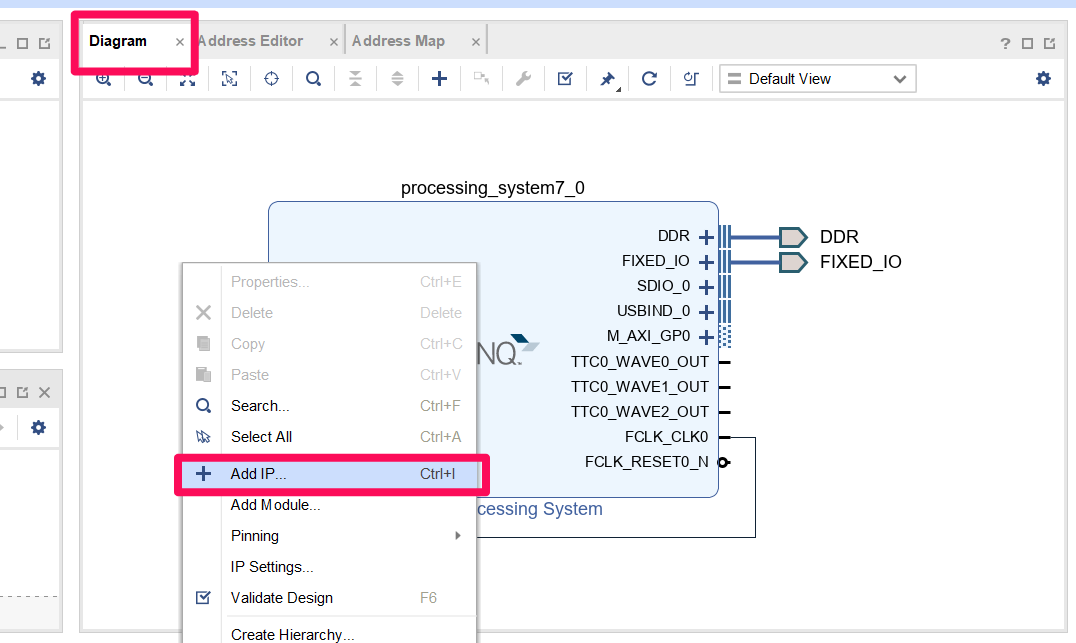This screenshot has width=1076, height=643.
Task: Expand the FIXED_IO interface plus sign
Action: [x=706, y=262]
